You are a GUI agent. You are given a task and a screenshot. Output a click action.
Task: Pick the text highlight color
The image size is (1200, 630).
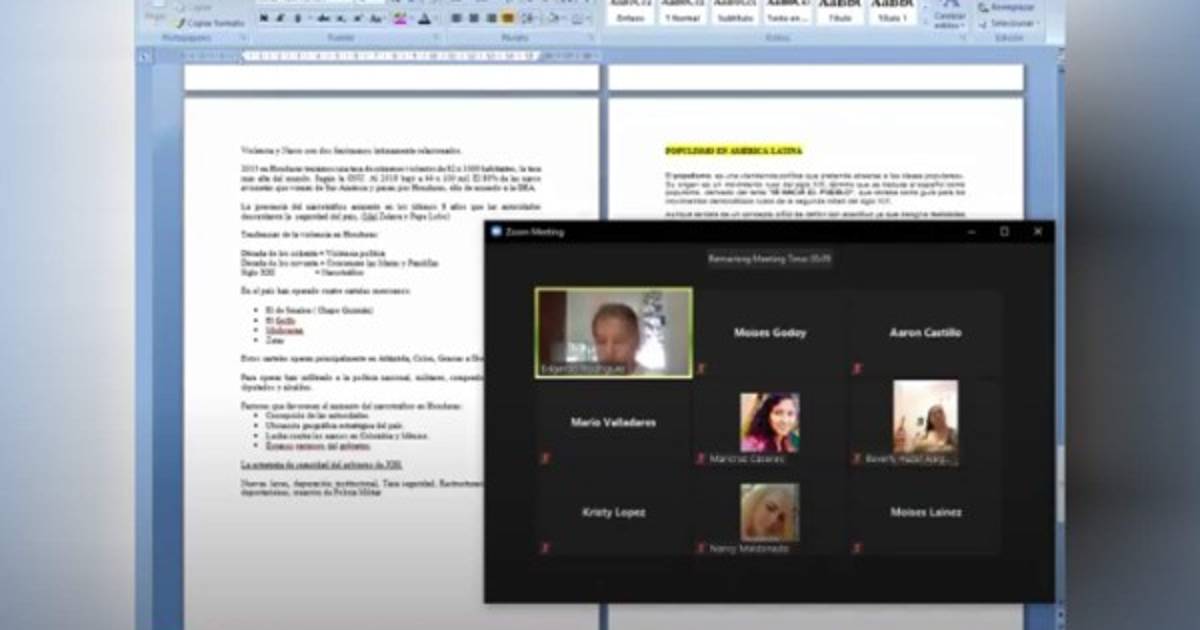click(401, 18)
